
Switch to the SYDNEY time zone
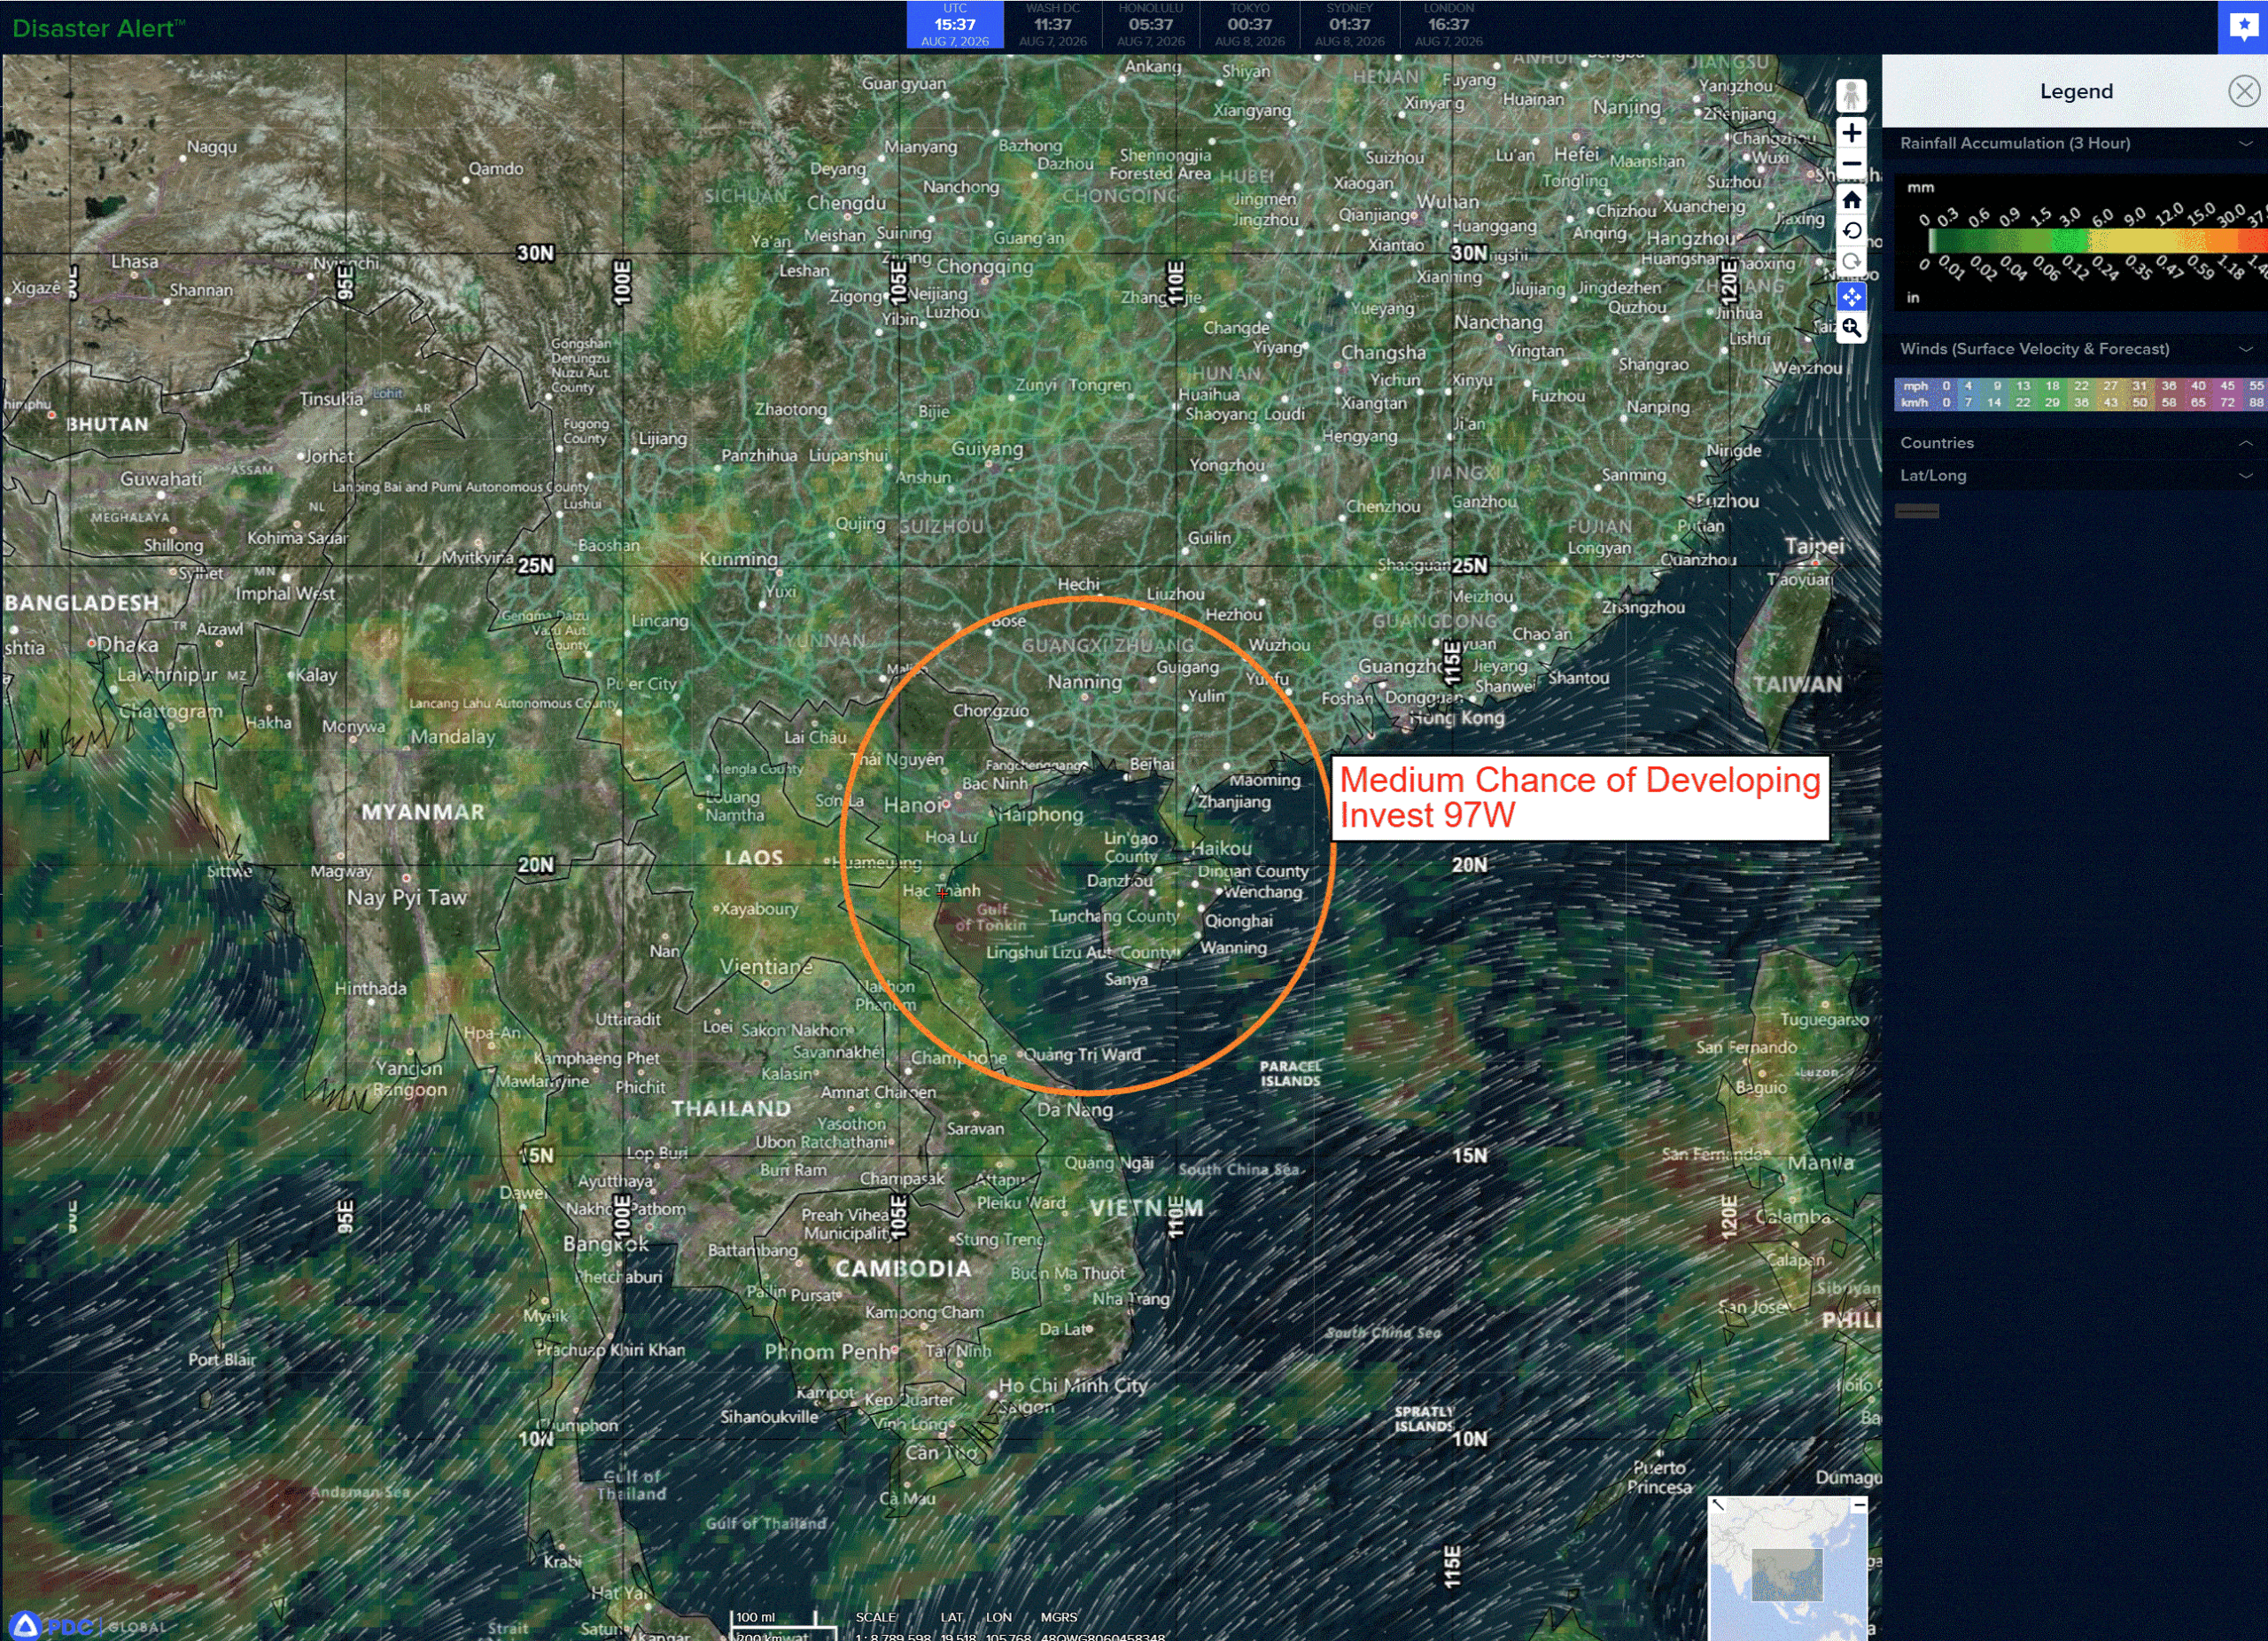tap(1349, 25)
